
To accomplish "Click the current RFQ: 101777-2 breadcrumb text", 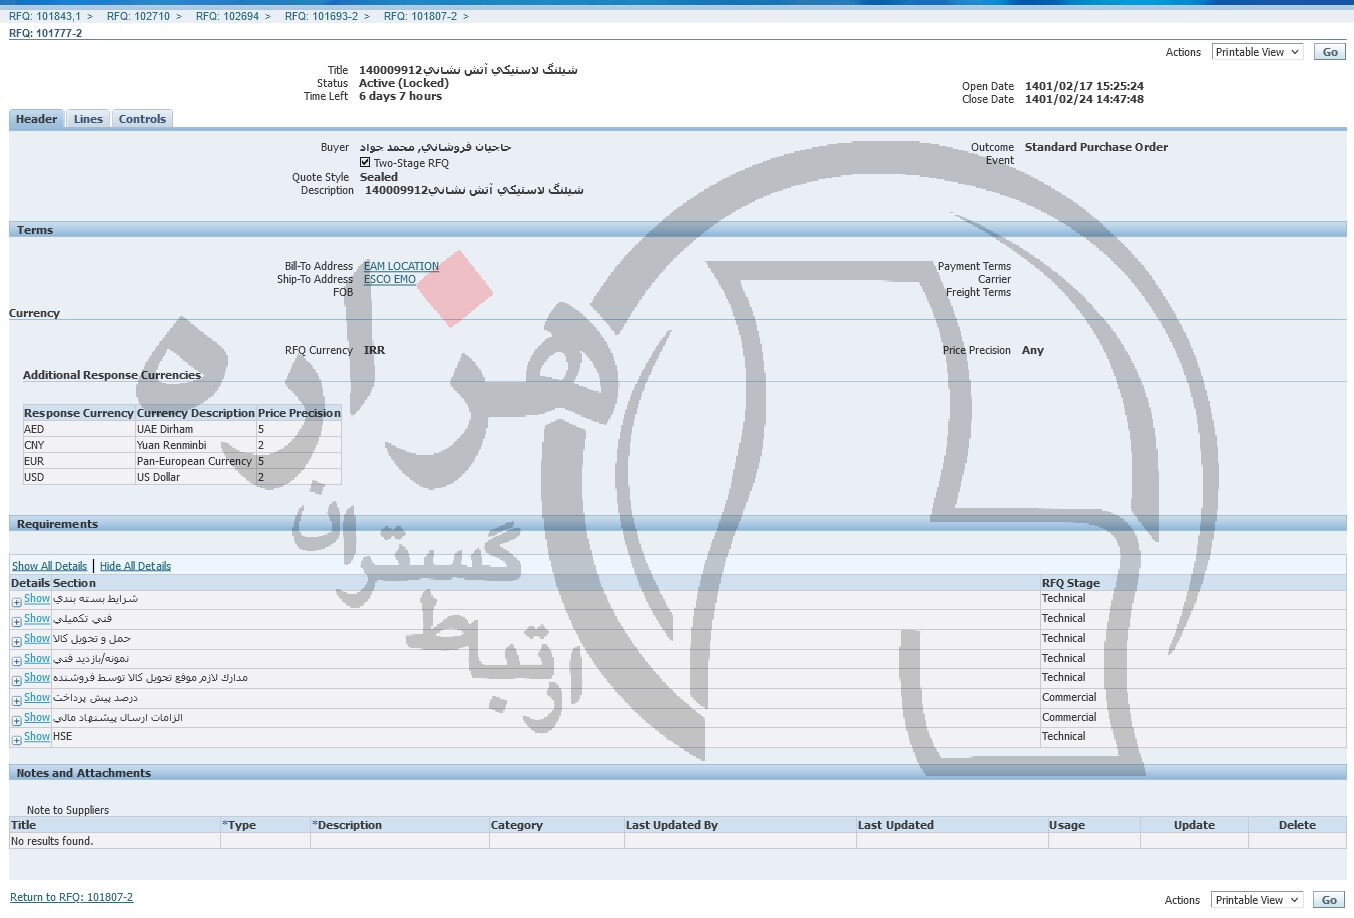I will (x=46, y=33).
